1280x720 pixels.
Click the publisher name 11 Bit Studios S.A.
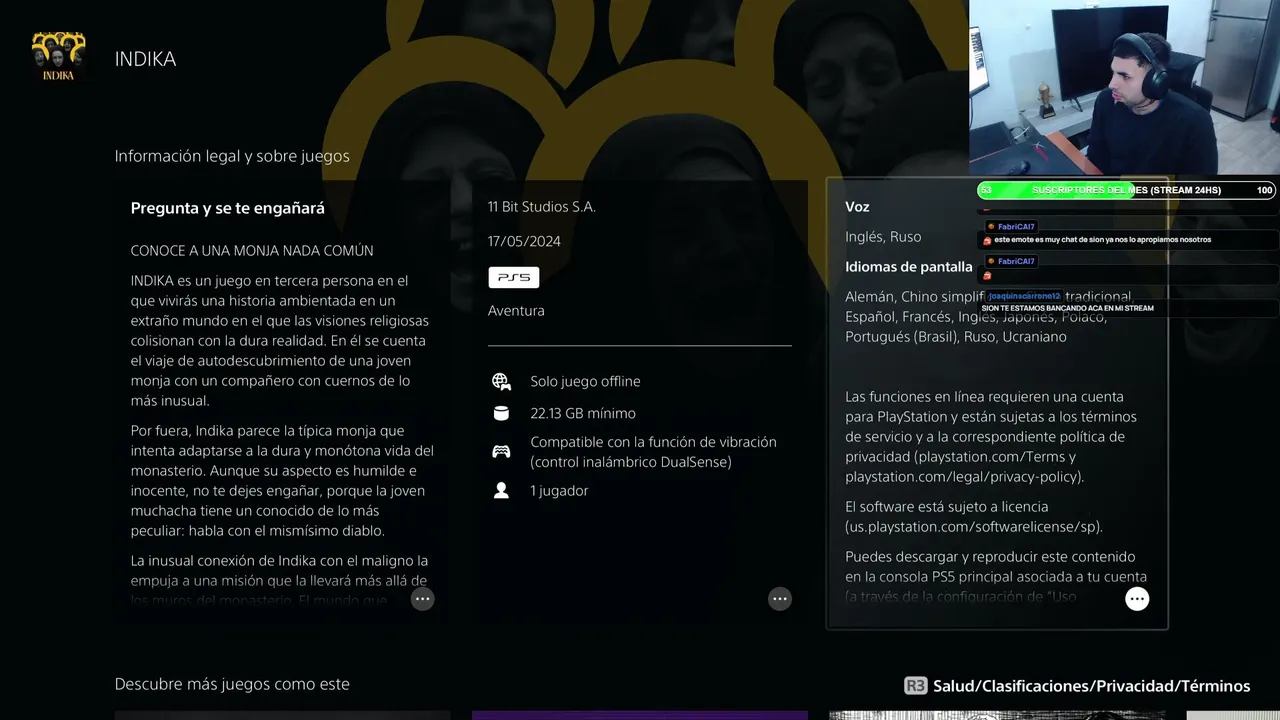(x=542, y=207)
